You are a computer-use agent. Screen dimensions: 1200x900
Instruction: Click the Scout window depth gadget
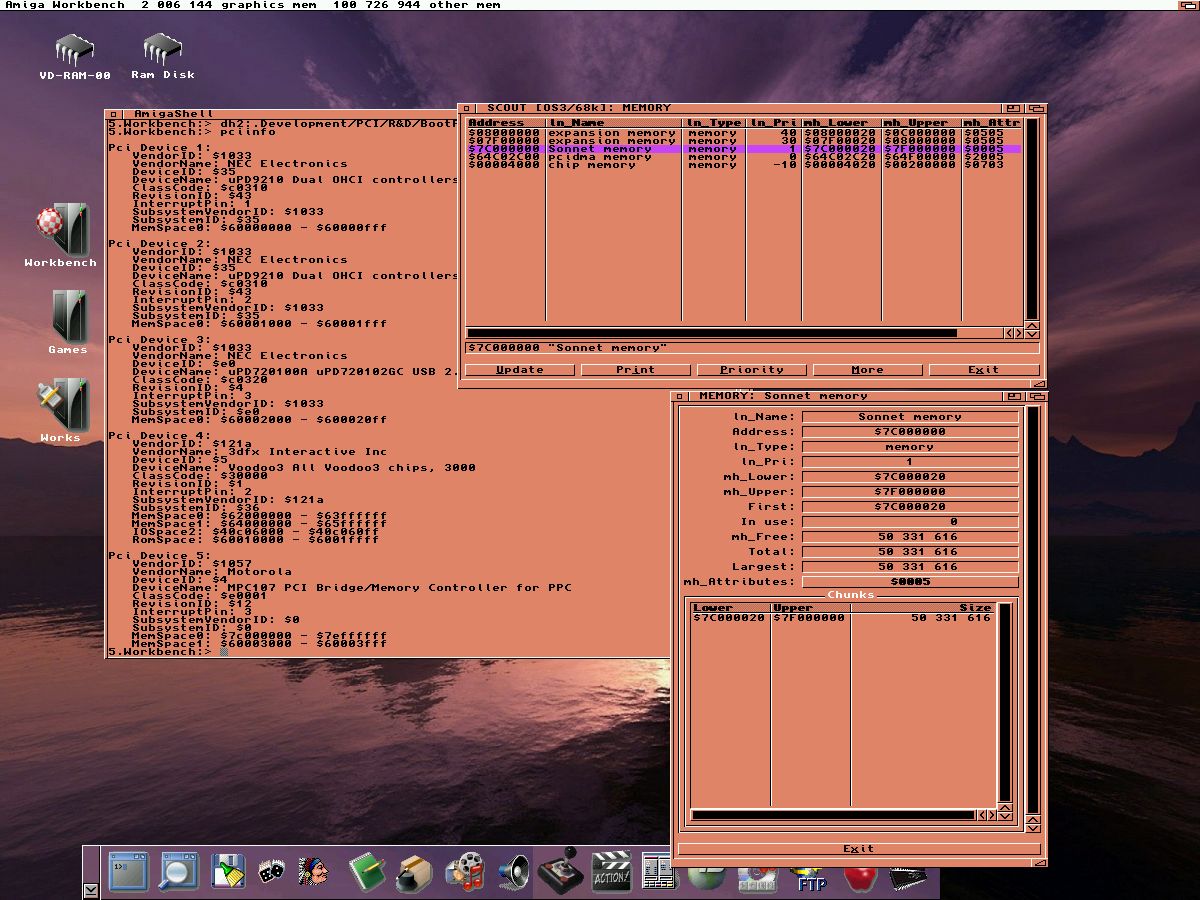1035,108
